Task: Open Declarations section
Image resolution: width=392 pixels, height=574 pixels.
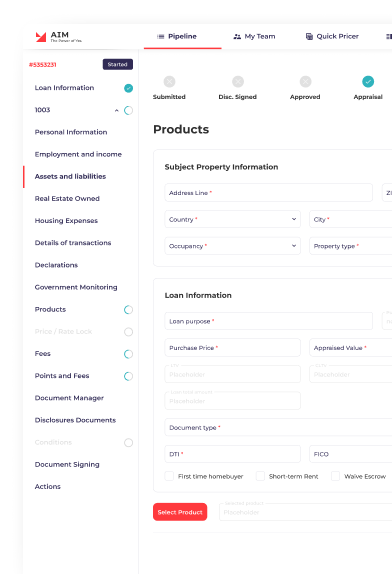Action: [56, 265]
